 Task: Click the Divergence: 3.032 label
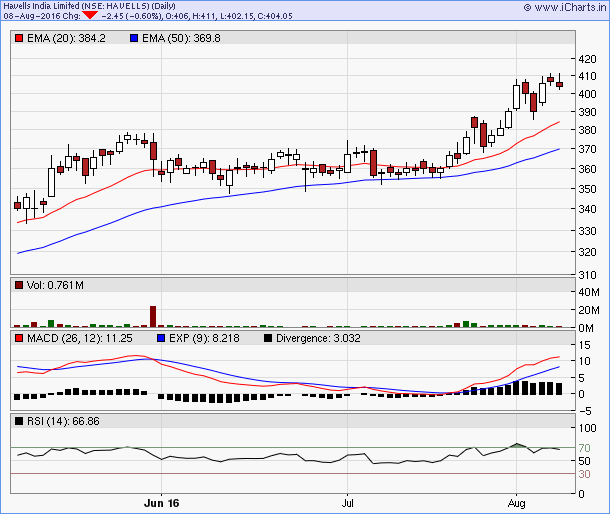click(x=318, y=338)
